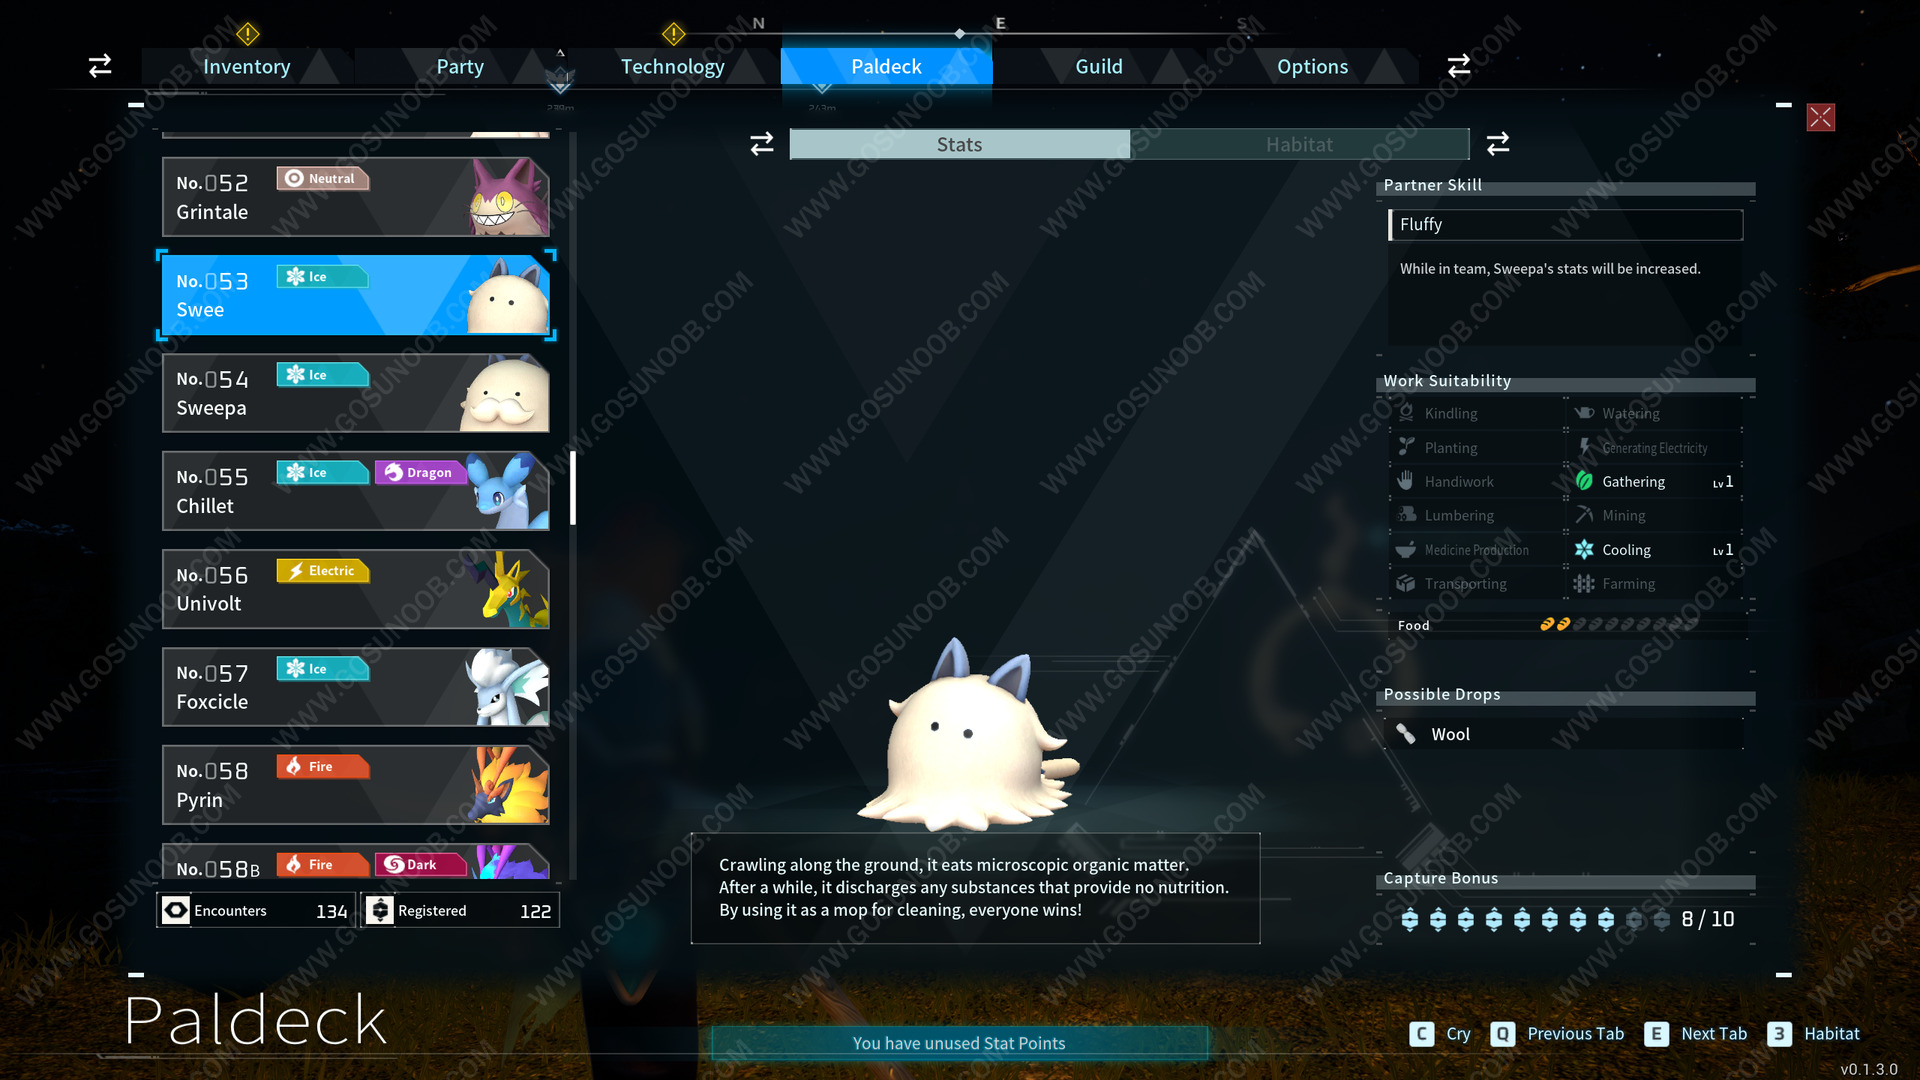Click the Wool possible drop icon
Image resolution: width=1920 pixels, height=1080 pixels.
1404,735
